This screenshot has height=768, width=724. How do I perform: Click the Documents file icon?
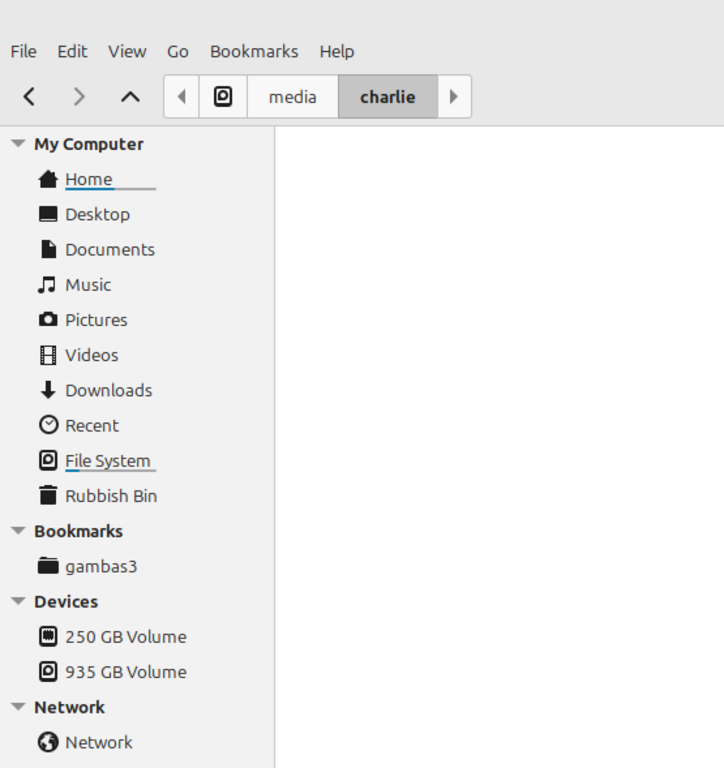click(x=48, y=250)
